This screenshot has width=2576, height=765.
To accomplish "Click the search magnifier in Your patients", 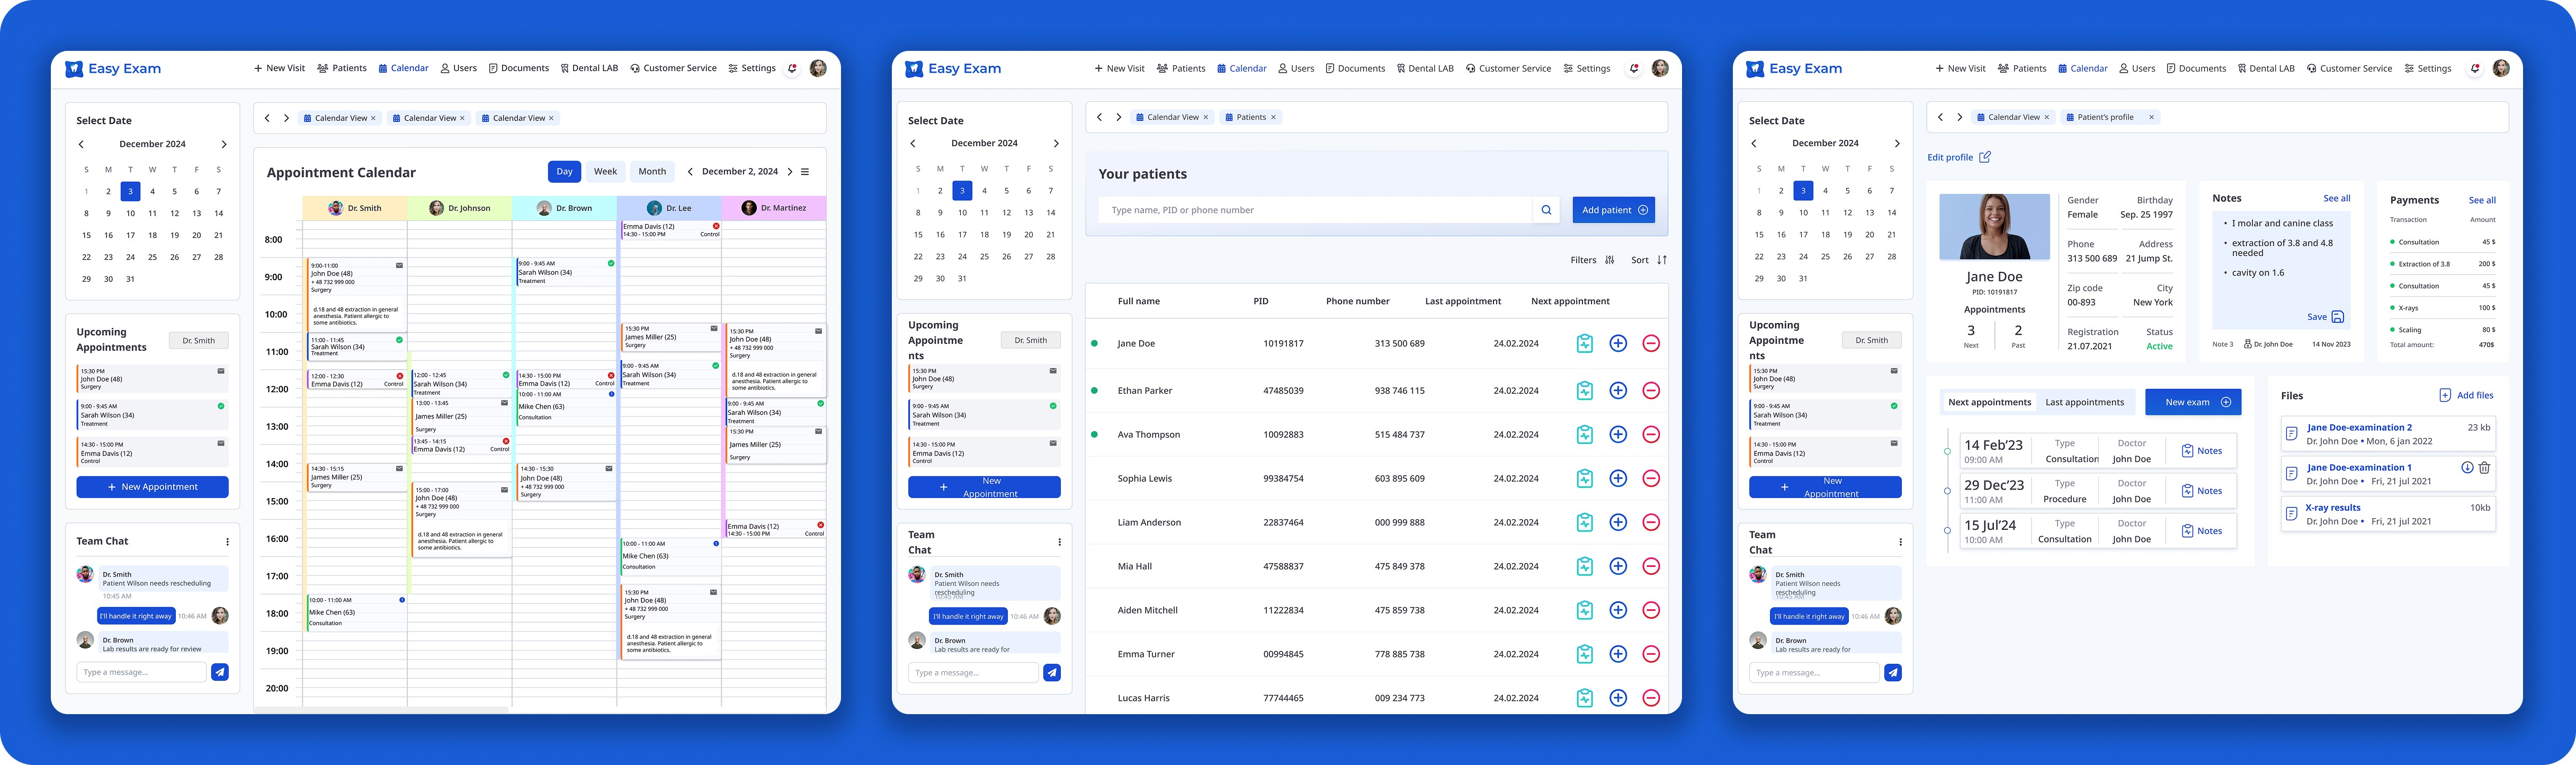I will coord(1546,210).
